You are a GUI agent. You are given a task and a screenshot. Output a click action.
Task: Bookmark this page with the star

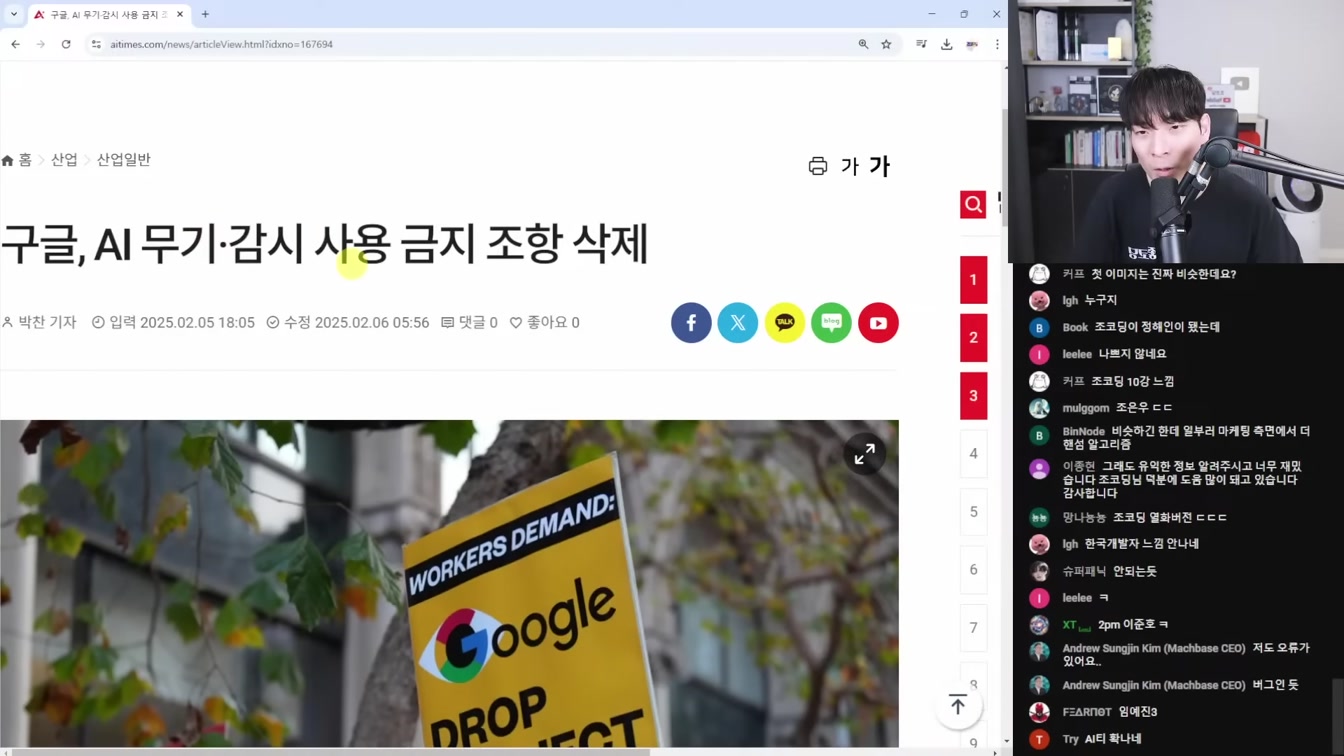(x=886, y=44)
